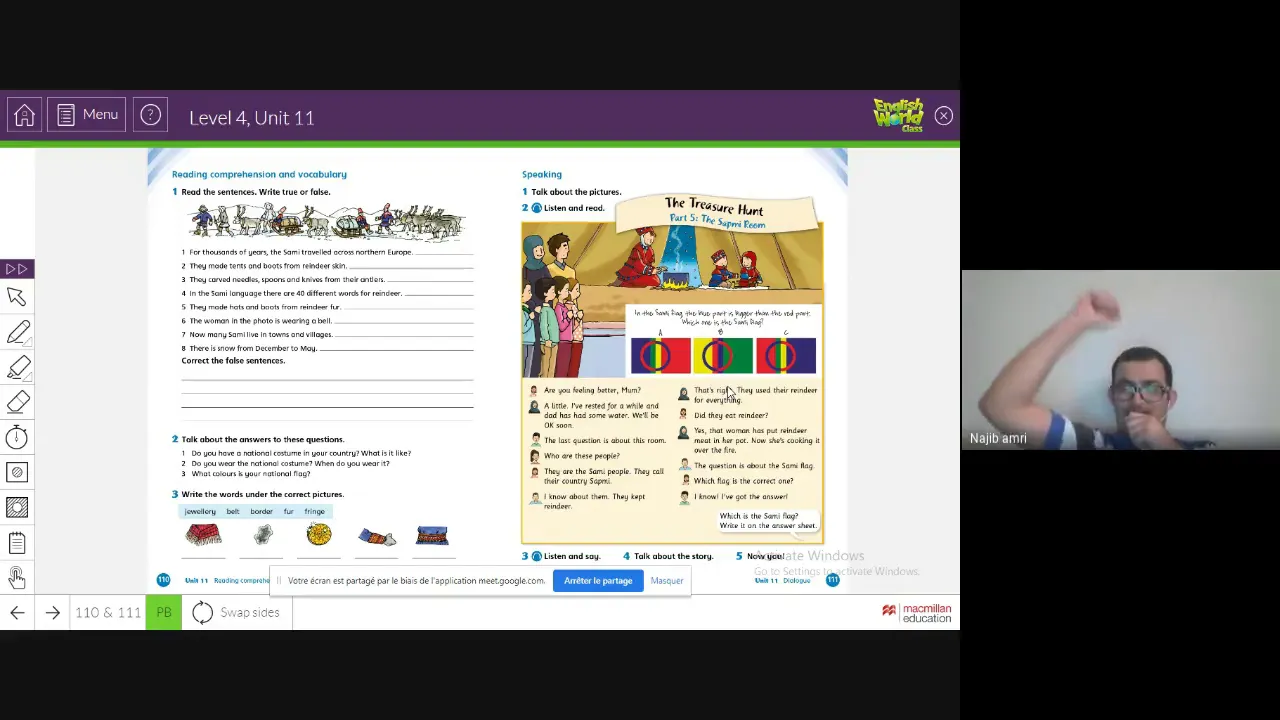Expand the left toolbar double arrows

point(16,269)
